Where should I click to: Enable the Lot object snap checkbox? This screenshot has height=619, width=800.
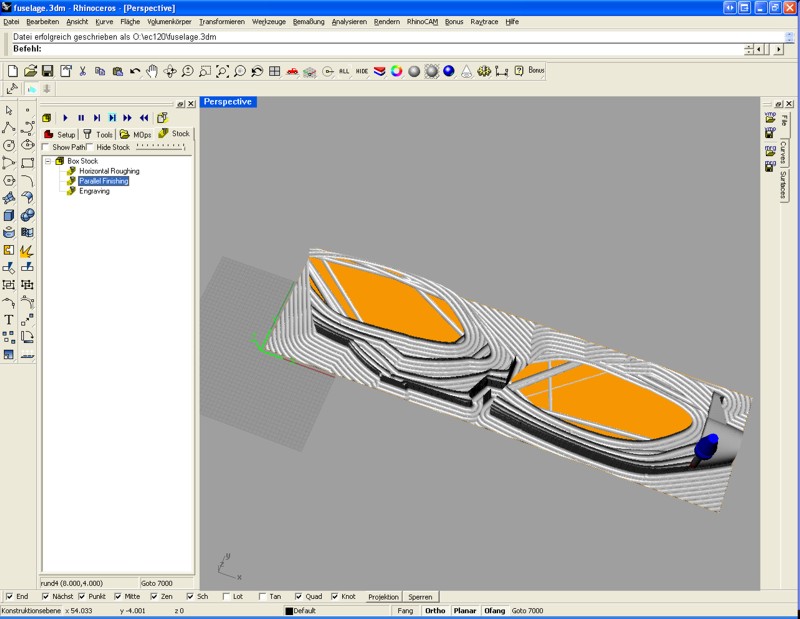[x=226, y=596]
